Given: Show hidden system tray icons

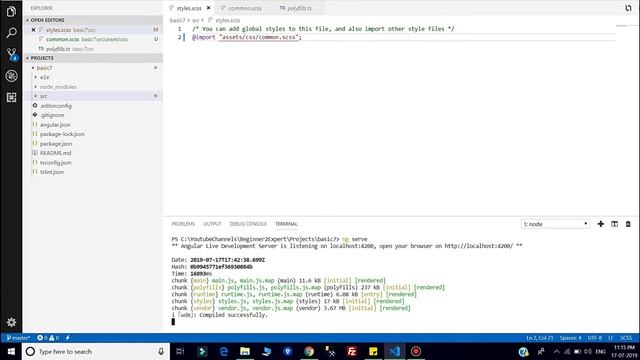Looking at the screenshot, I should (x=556, y=351).
